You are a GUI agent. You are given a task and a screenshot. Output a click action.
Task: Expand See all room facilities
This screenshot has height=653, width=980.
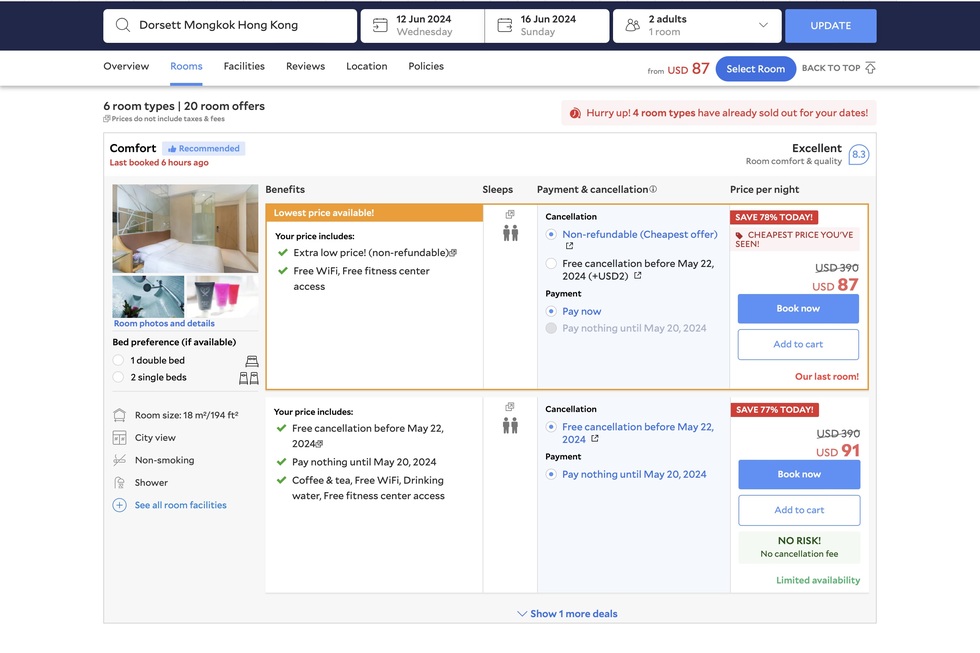click(181, 505)
